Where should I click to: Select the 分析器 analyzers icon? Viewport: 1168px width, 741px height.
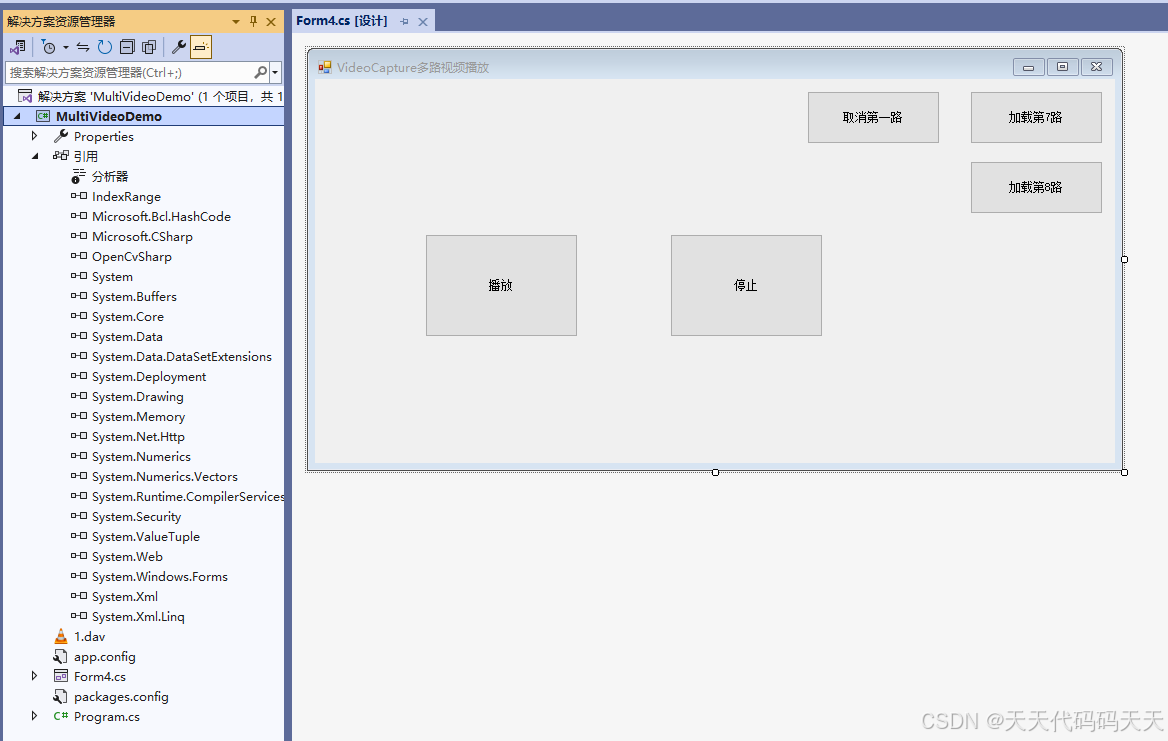[x=78, y=176]
